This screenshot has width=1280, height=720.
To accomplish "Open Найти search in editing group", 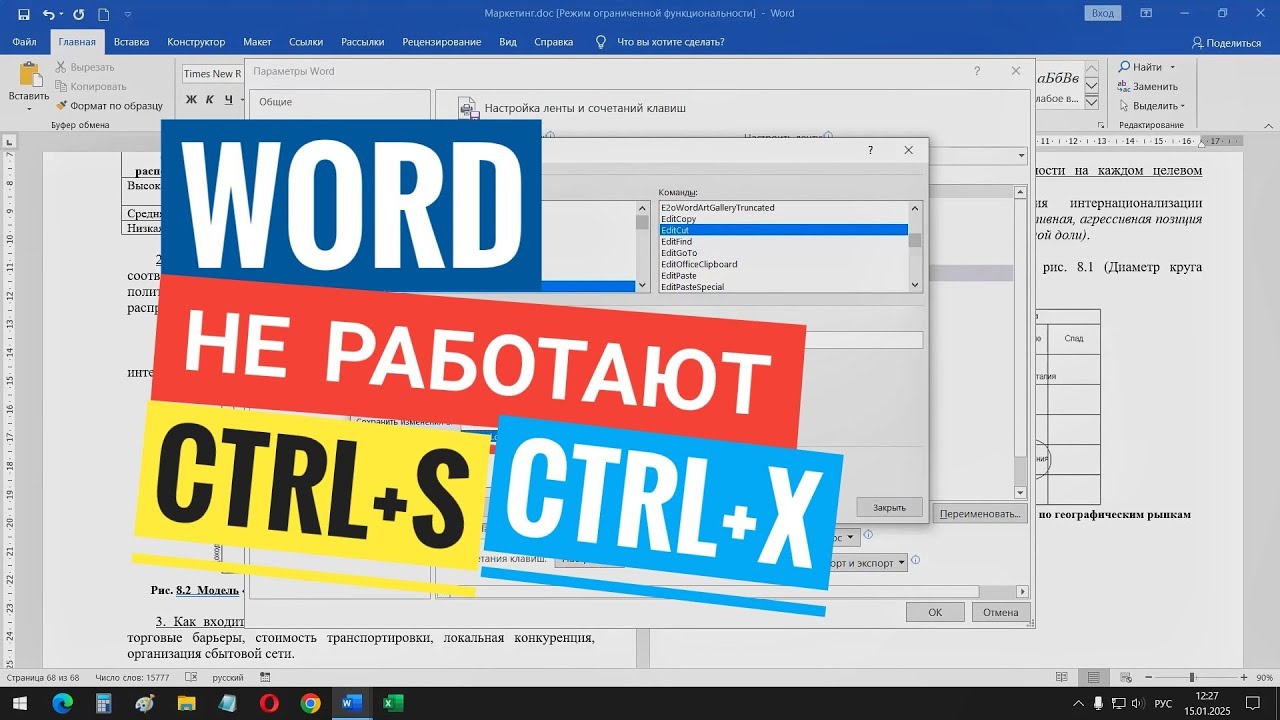I will tap(1140, 67).
